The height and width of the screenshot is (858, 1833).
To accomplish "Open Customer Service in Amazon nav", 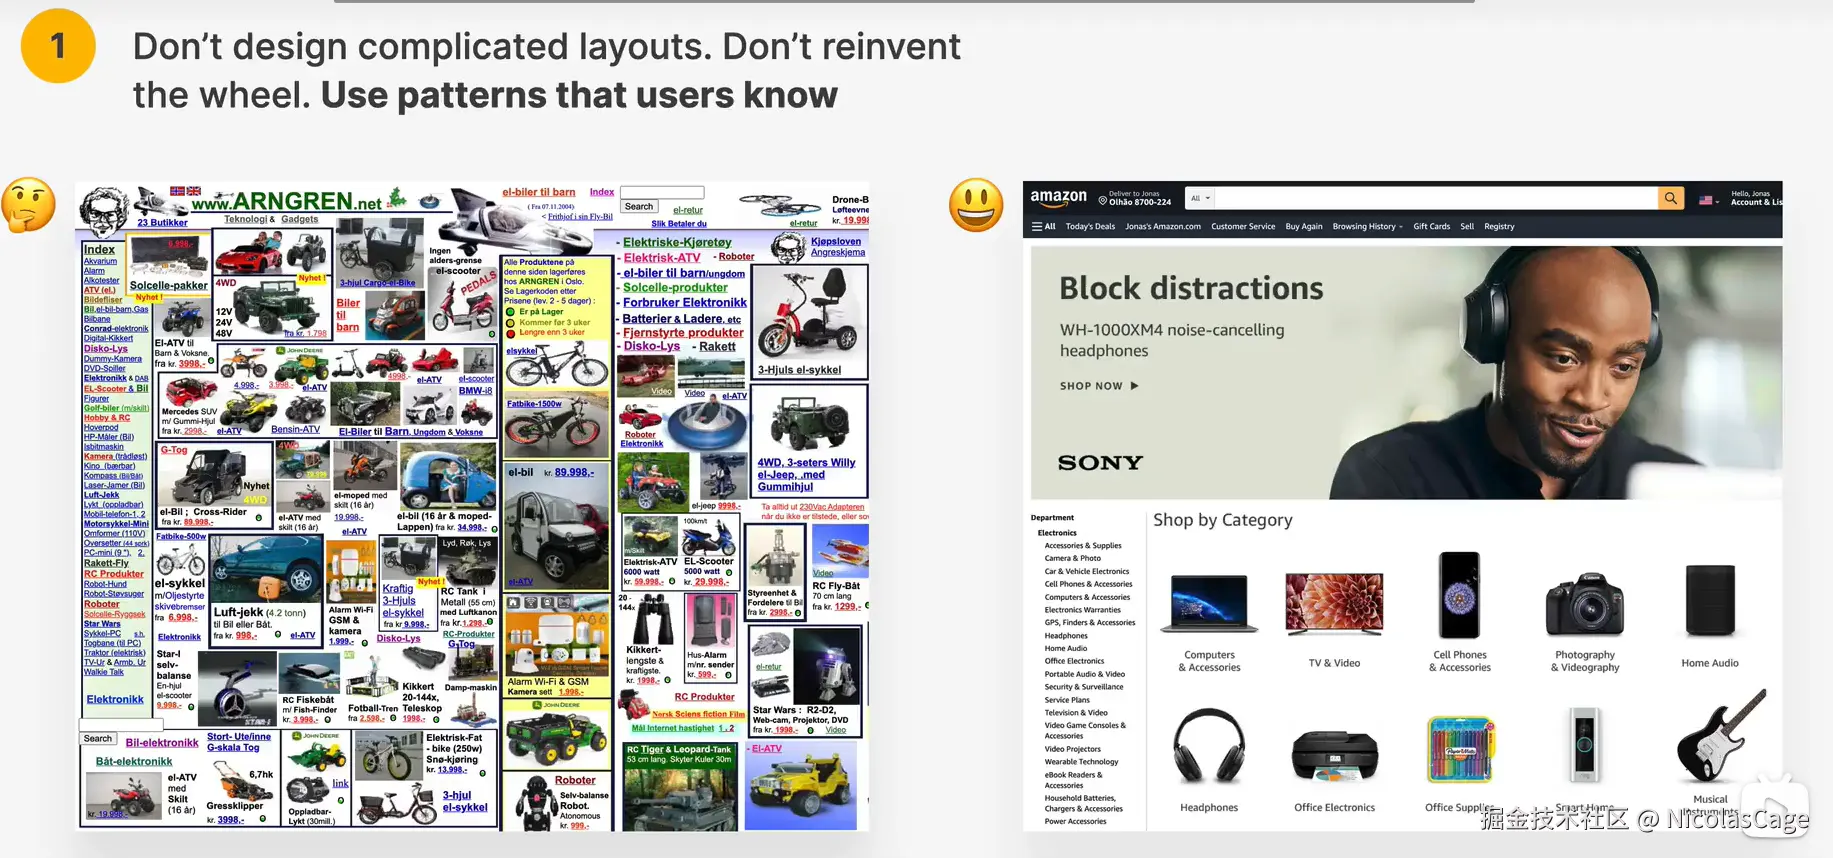I will pos(1243,226).
